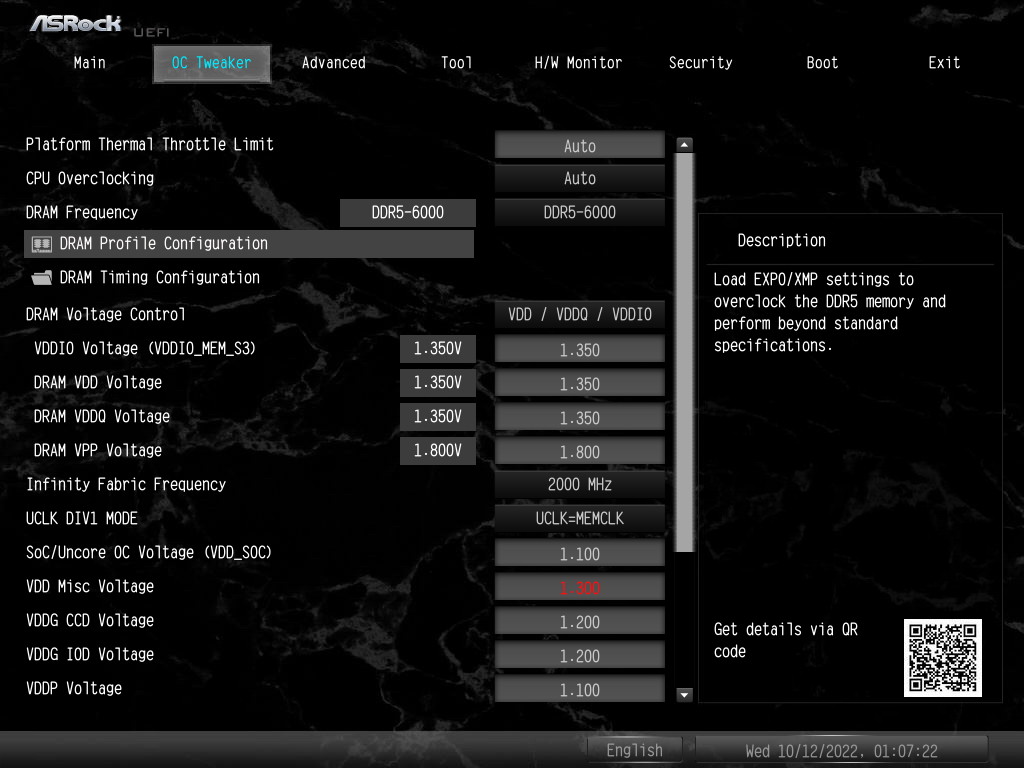This screenshot has height=768, width=1024.
Task: Click the UCLK DIV1 MODE label
Action: click(x=82, y=518)
